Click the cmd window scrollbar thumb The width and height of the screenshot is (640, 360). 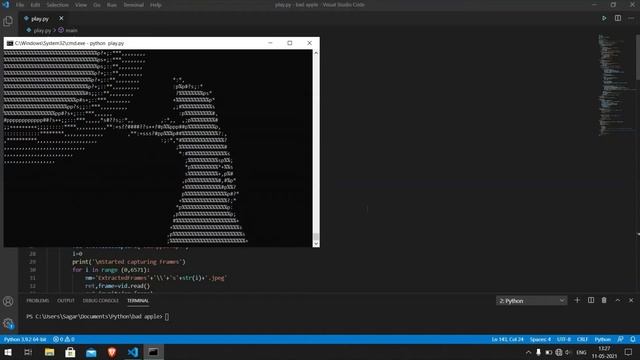coord(316,237)
